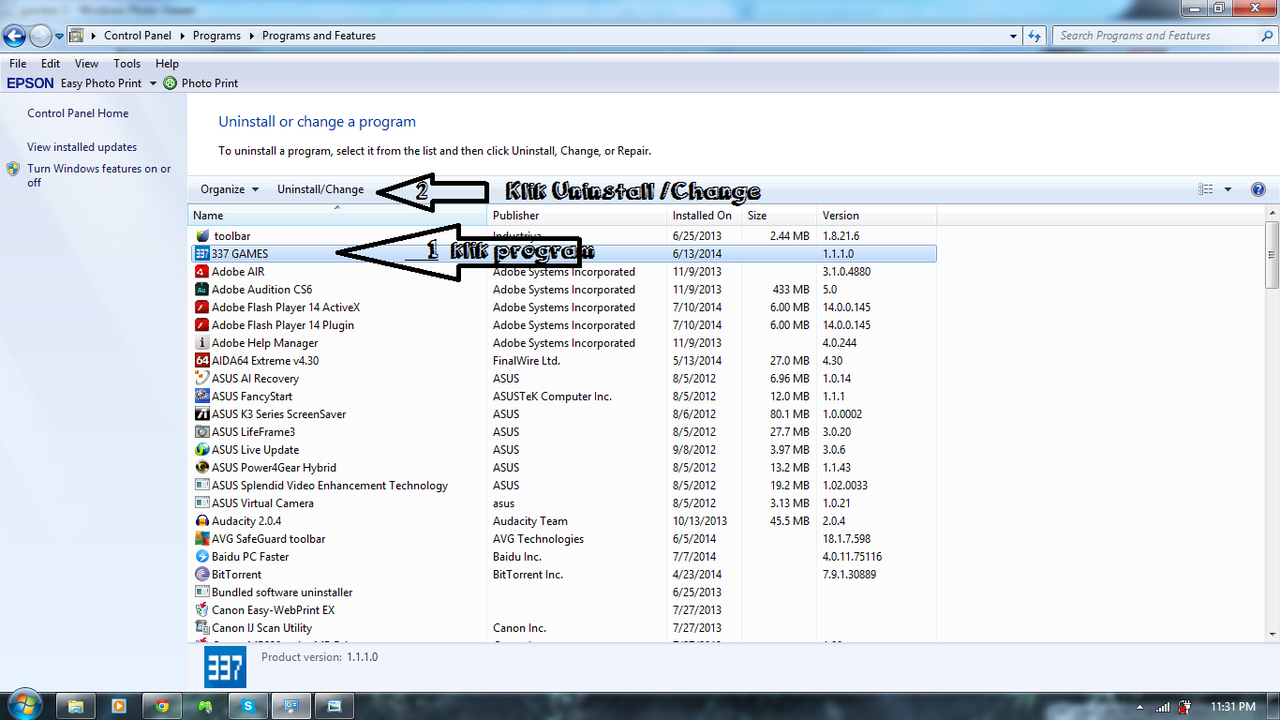The width and height of the screenshot is (1280, 720).
Task: Select the Adobe Audition CS6 icon
Action: click(x=203, y=290)
